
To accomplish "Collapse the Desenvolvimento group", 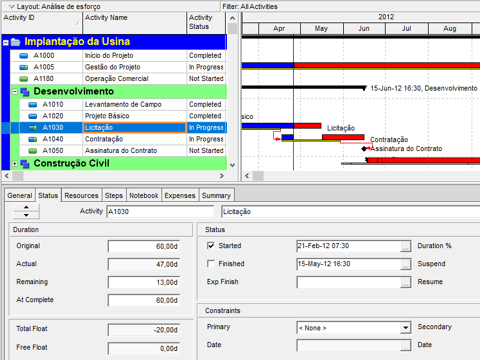I will coord(15,91).
